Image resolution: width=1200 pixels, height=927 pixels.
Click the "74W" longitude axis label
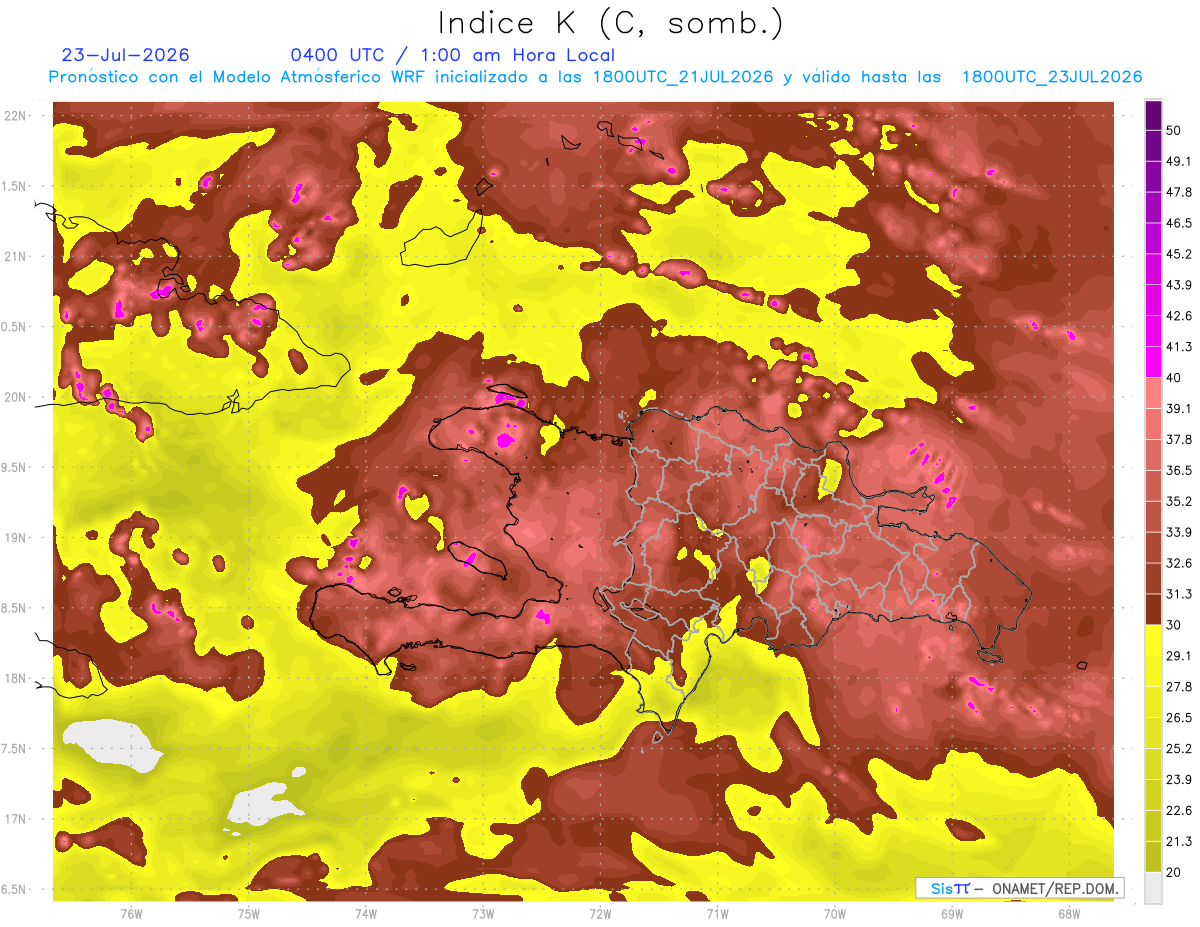[x=365, y=914]
